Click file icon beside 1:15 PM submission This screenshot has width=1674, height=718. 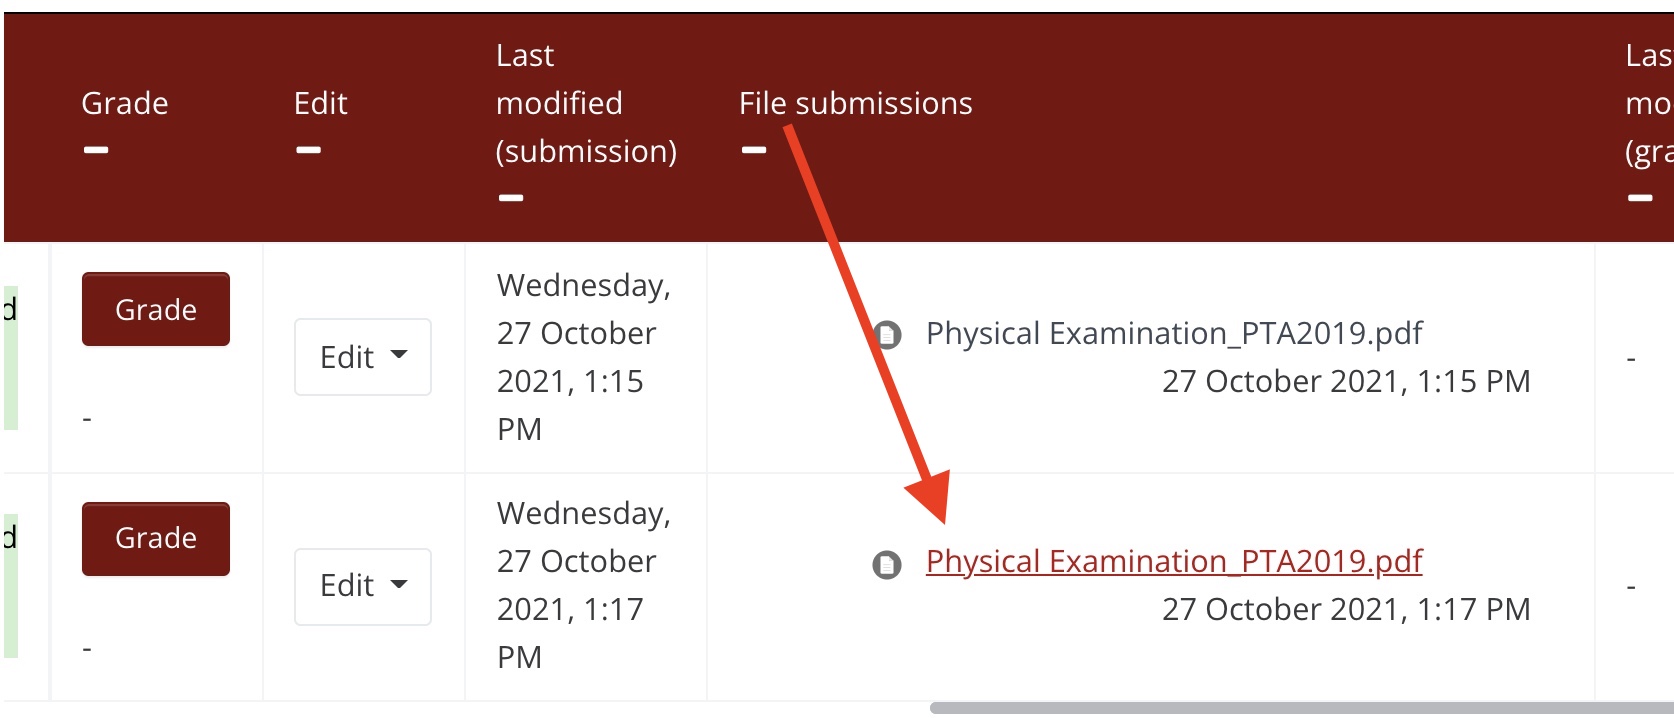pos(887,335)
